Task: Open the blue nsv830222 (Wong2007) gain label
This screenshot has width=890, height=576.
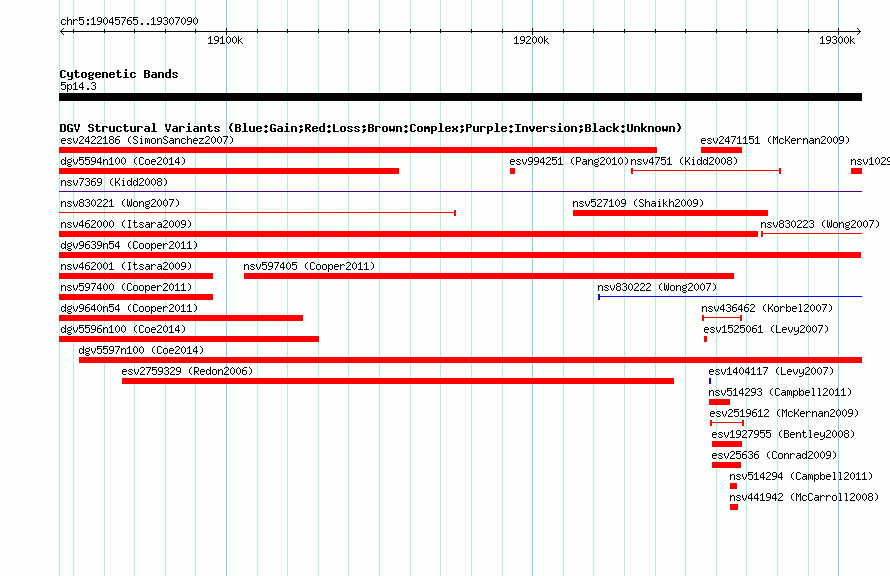Action: 657,287
